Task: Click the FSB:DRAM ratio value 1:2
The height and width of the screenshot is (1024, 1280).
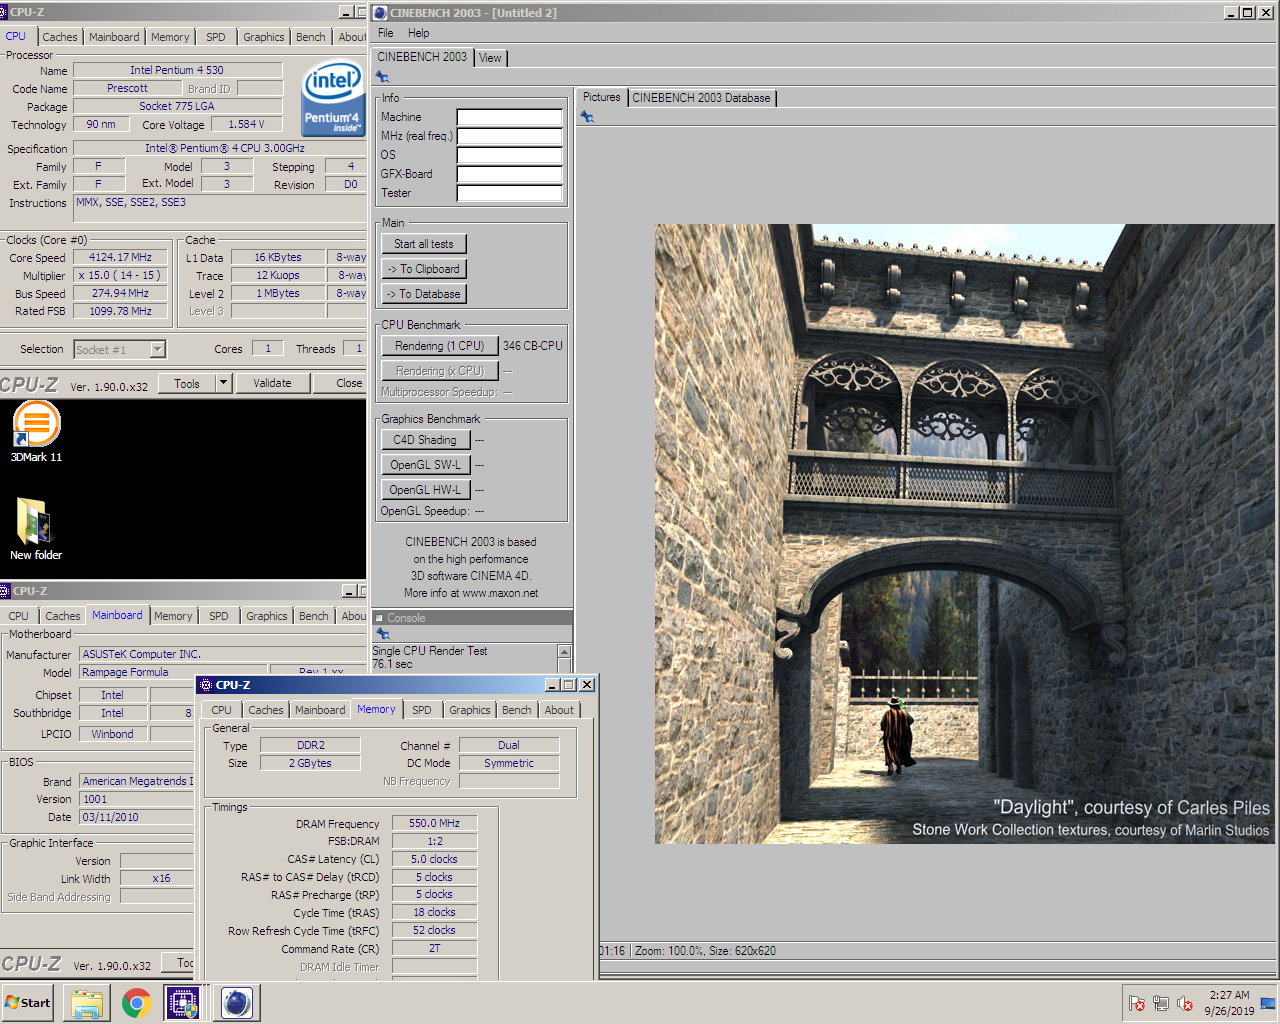Action: pos(434,841)
